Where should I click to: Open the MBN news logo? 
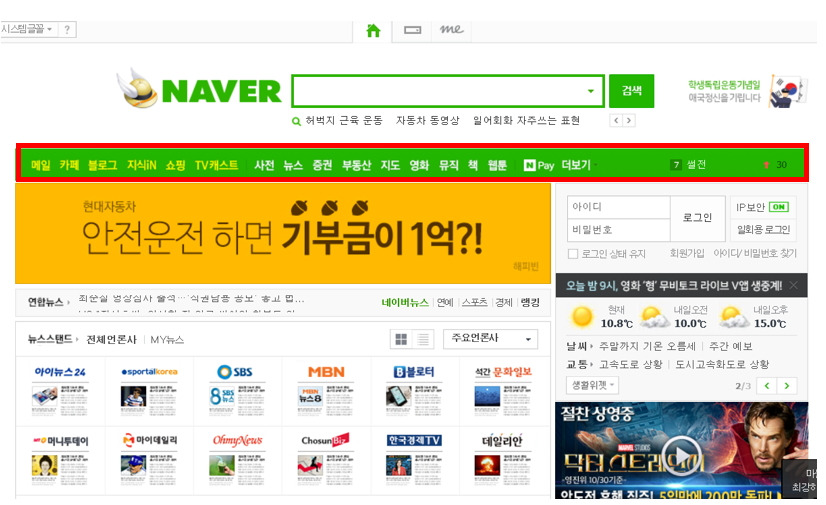[326, 372]
